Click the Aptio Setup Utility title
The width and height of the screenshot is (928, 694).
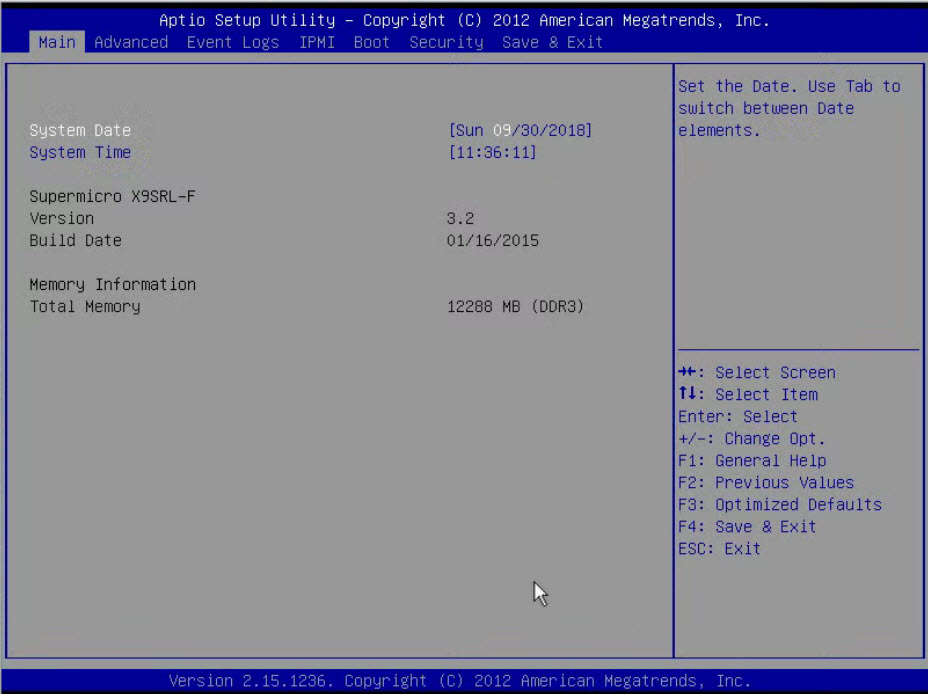[465, 21]
